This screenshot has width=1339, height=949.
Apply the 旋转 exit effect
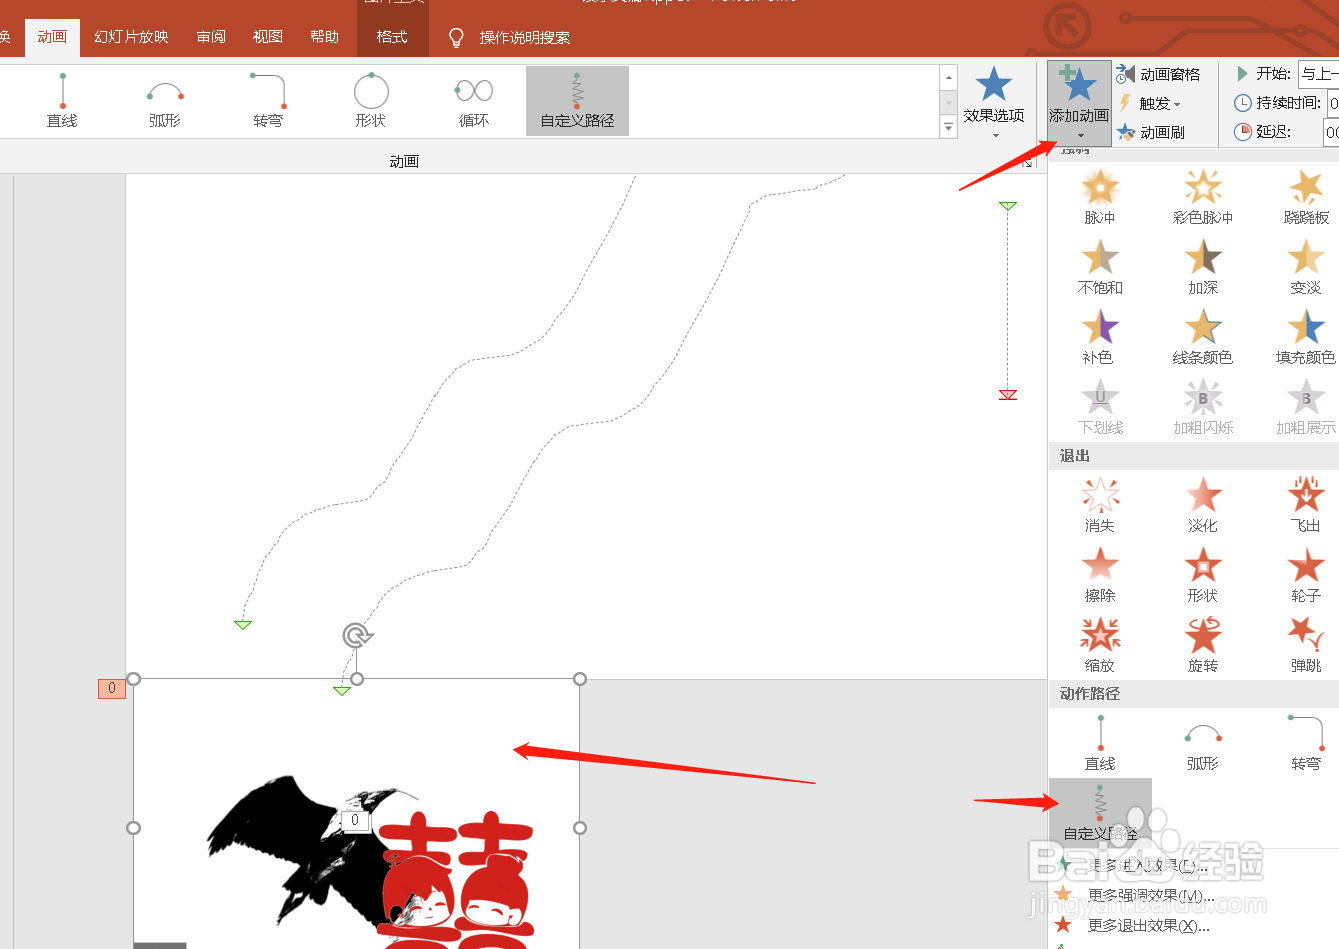[1203, 645]
